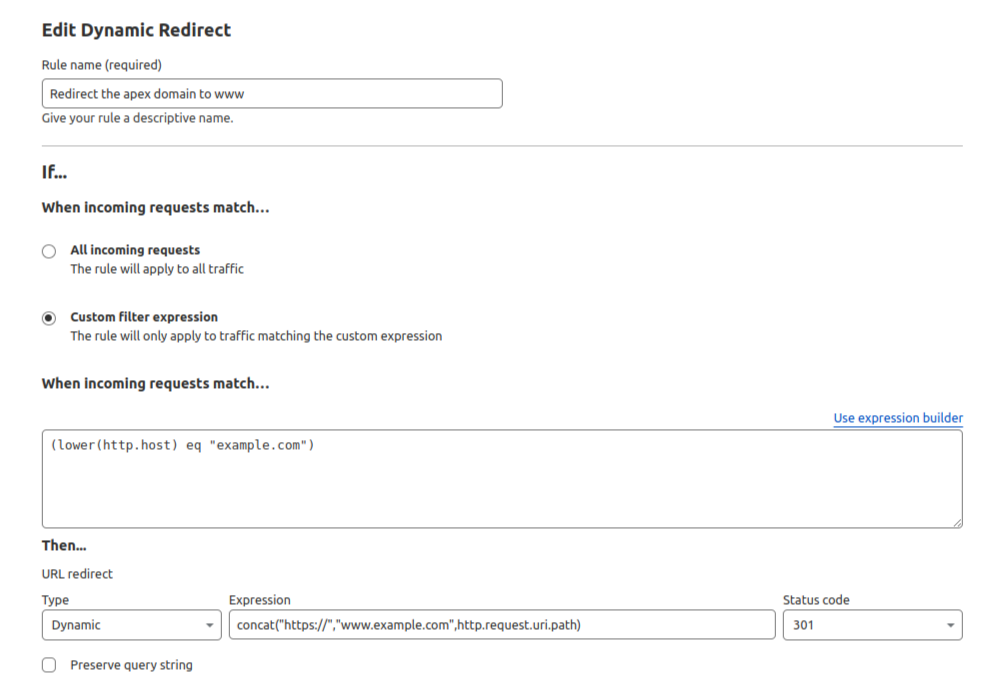This screenshot has width=1000, height=700.
Task: Enable the Preserve query string checkbox
Action: (49, 665)
